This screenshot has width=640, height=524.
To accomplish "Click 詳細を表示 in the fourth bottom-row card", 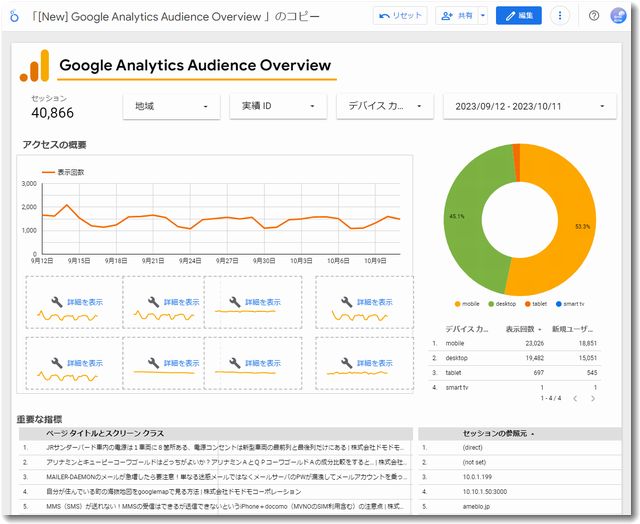I will pyautogui.click(x=375, y=363).
